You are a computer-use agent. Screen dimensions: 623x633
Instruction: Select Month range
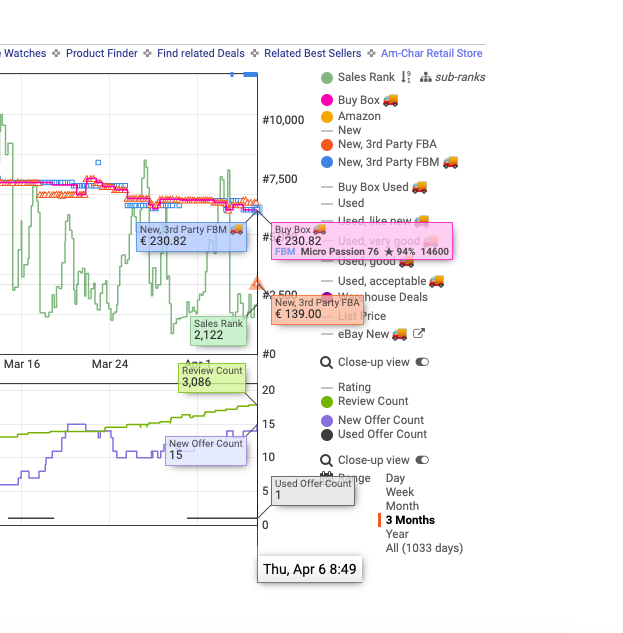pos(402,506)
